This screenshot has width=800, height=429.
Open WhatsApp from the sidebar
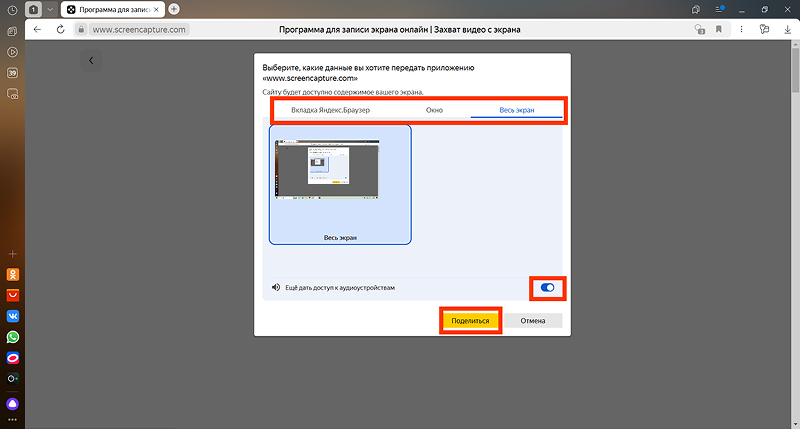coord(13,337)
